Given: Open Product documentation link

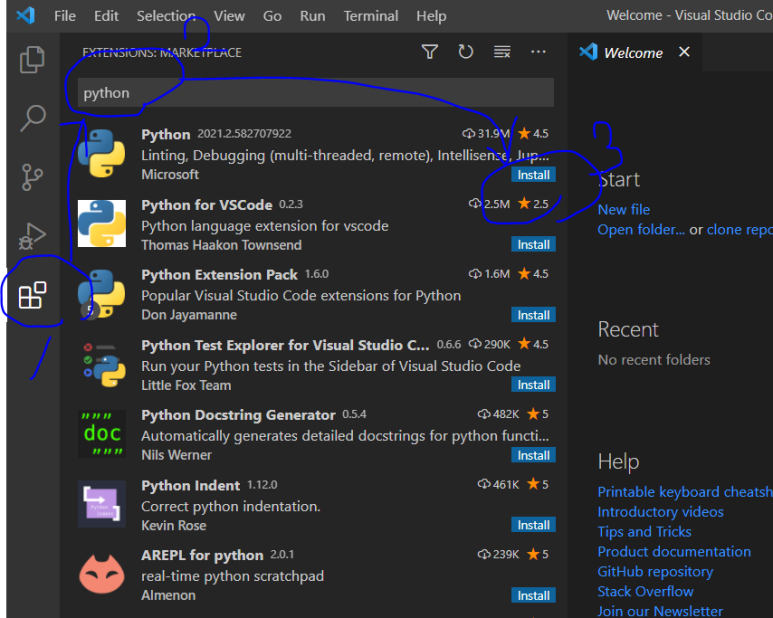Looking at the screenshot, I should point(674,551).
